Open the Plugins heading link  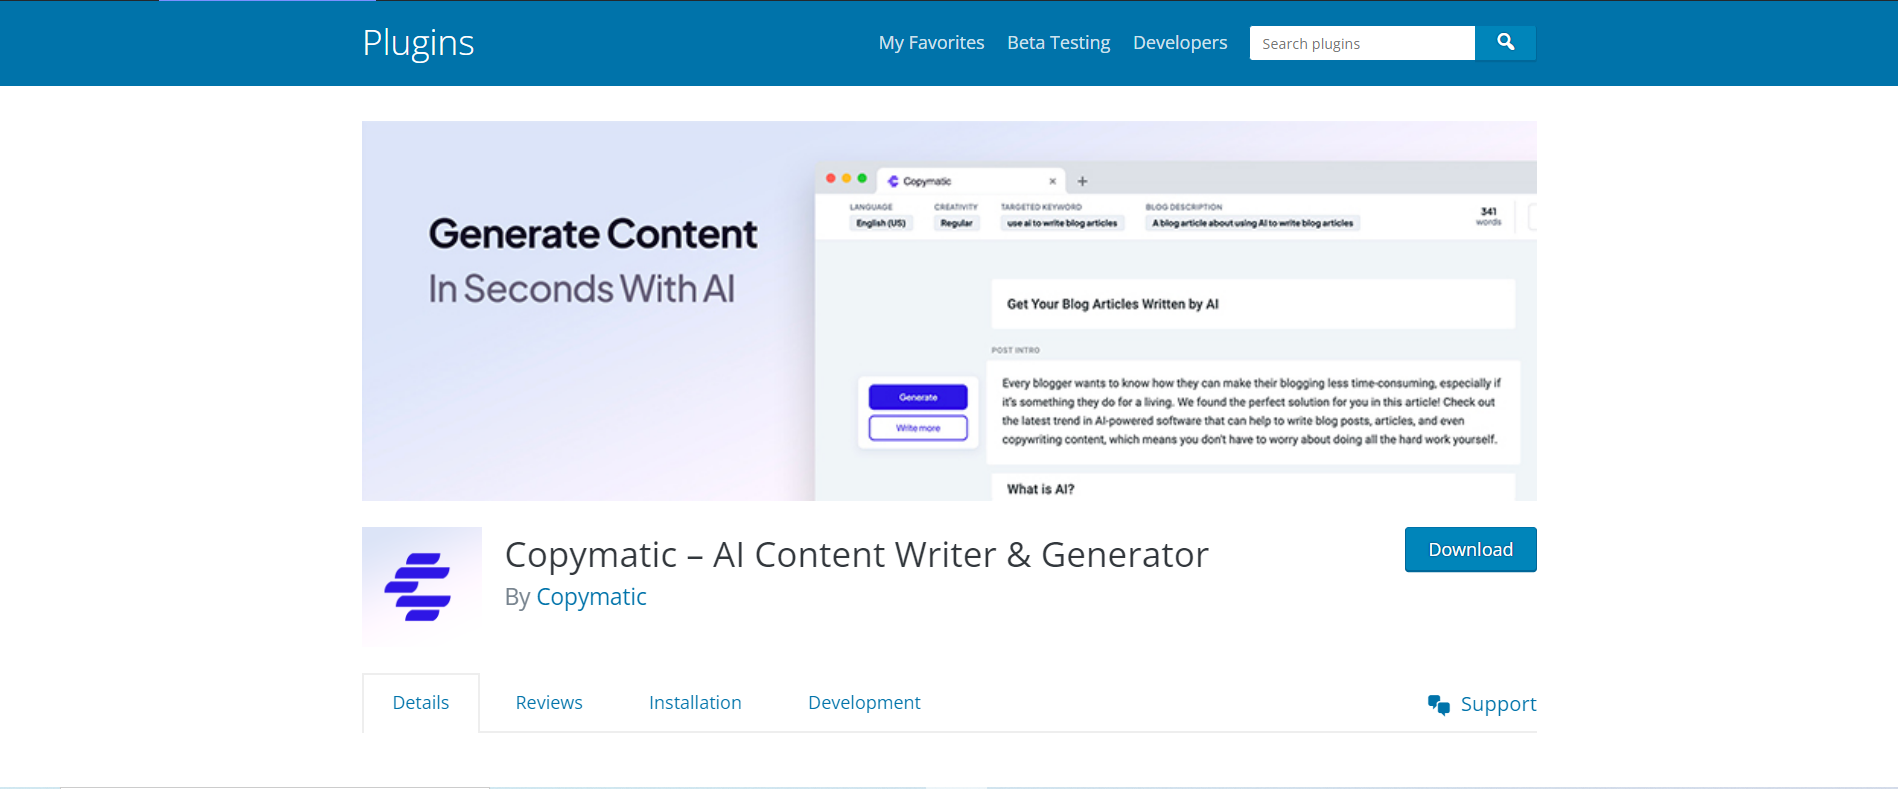point(418,43)
